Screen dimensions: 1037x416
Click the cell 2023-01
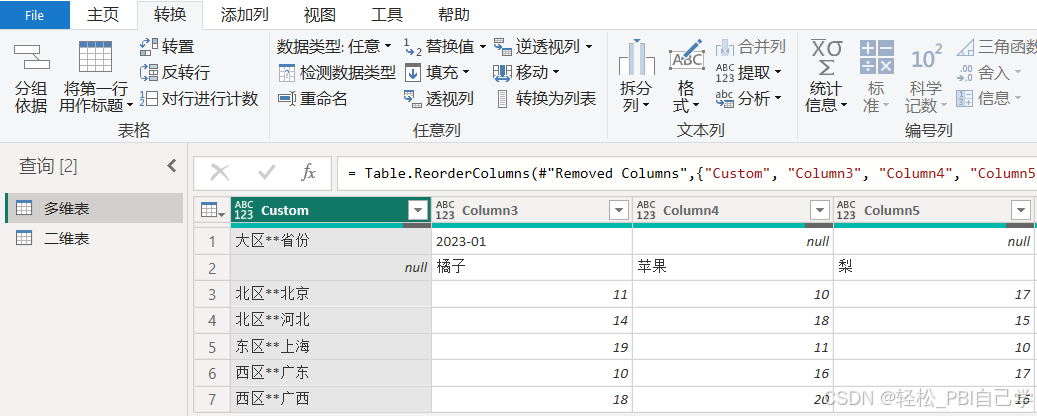click(532, 241)
